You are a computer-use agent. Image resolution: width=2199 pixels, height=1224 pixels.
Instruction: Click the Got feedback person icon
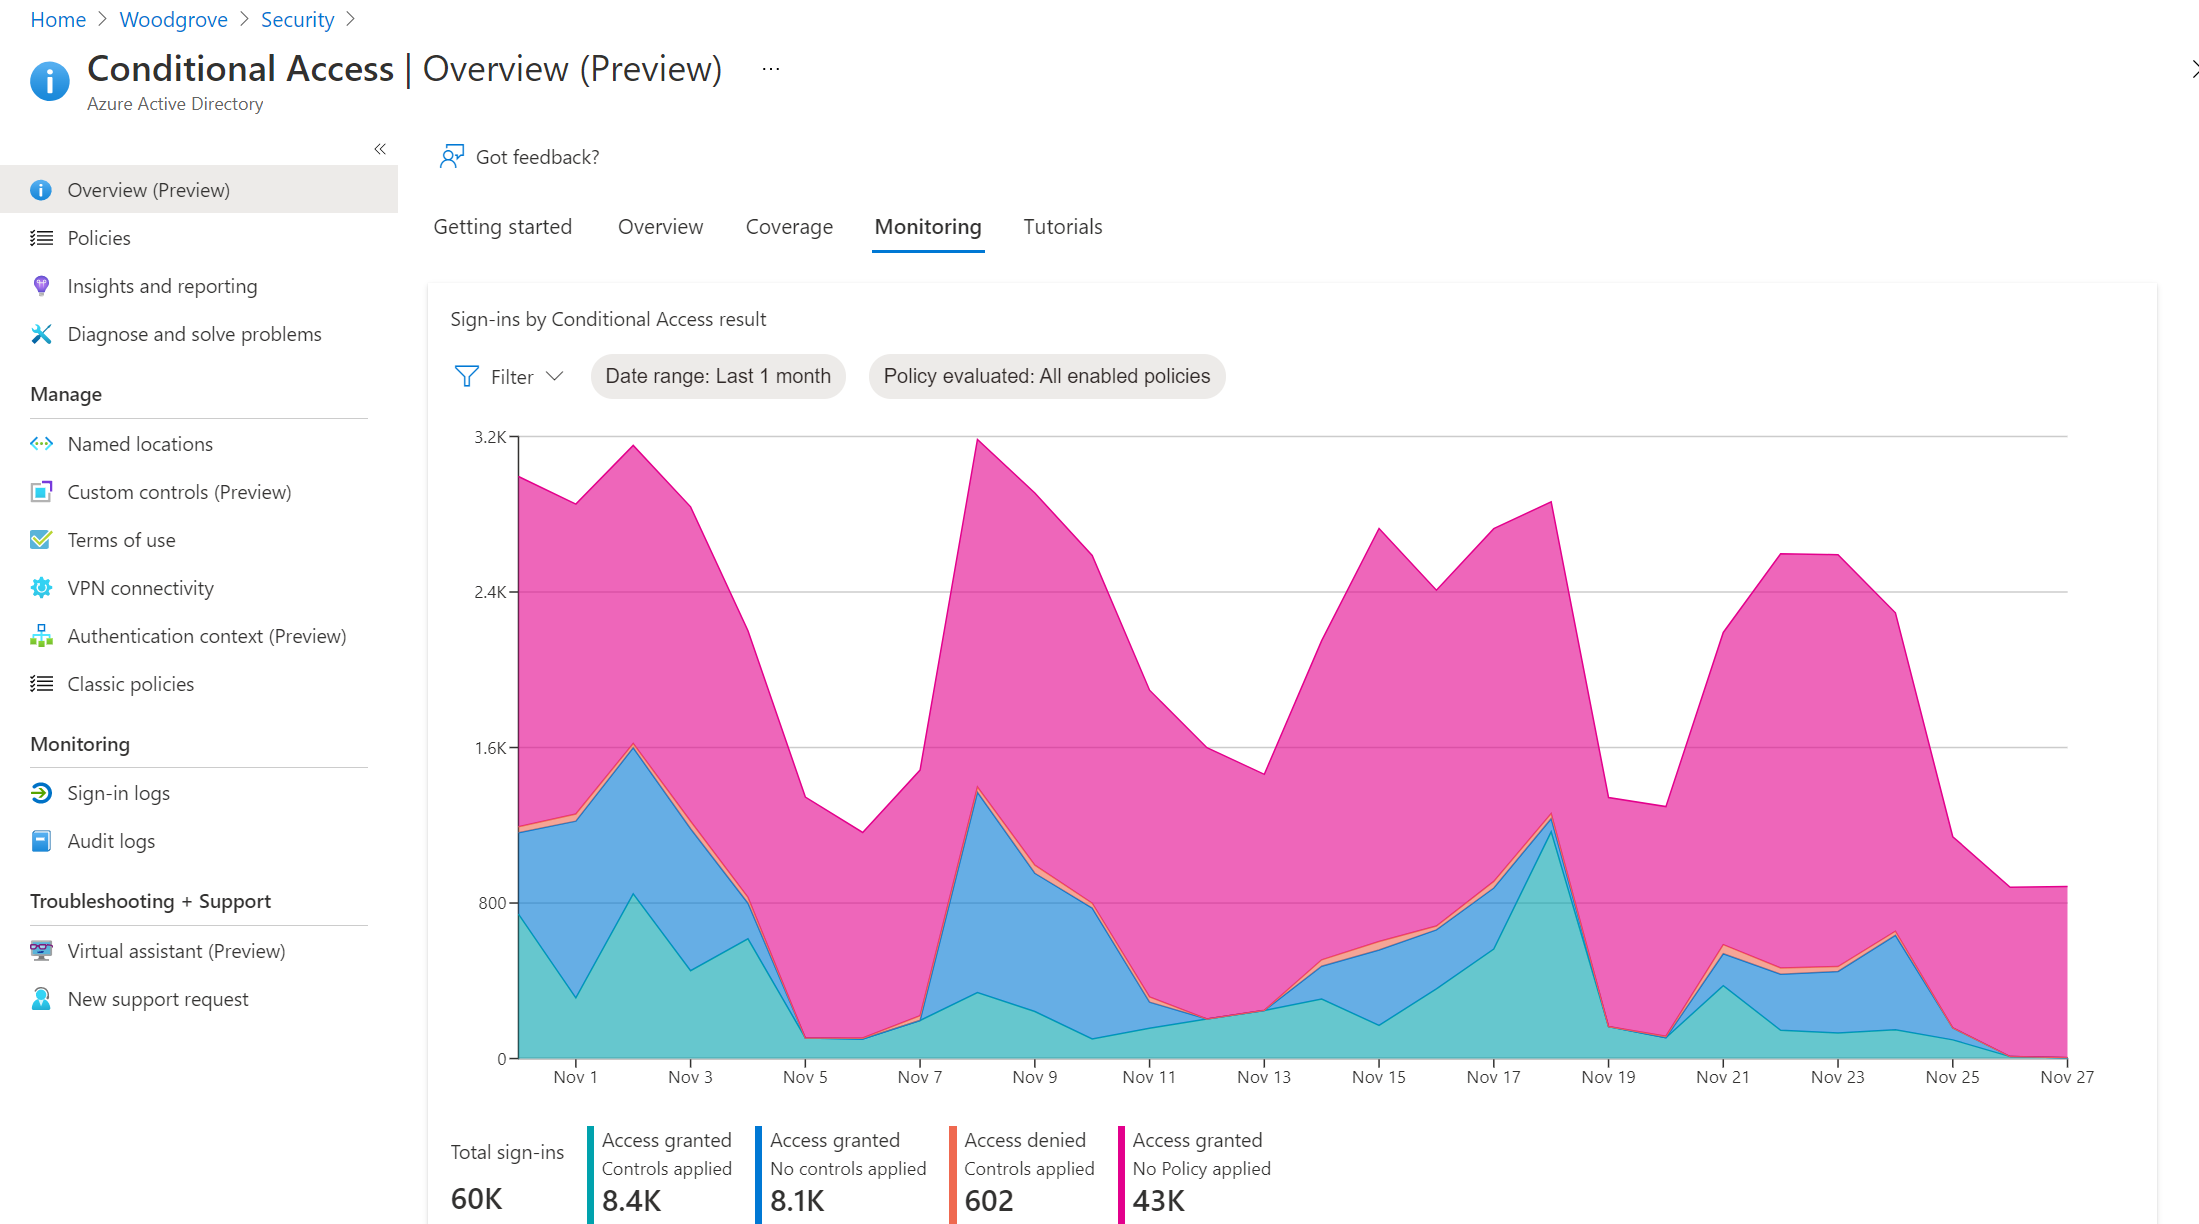[x=452, y=157]
